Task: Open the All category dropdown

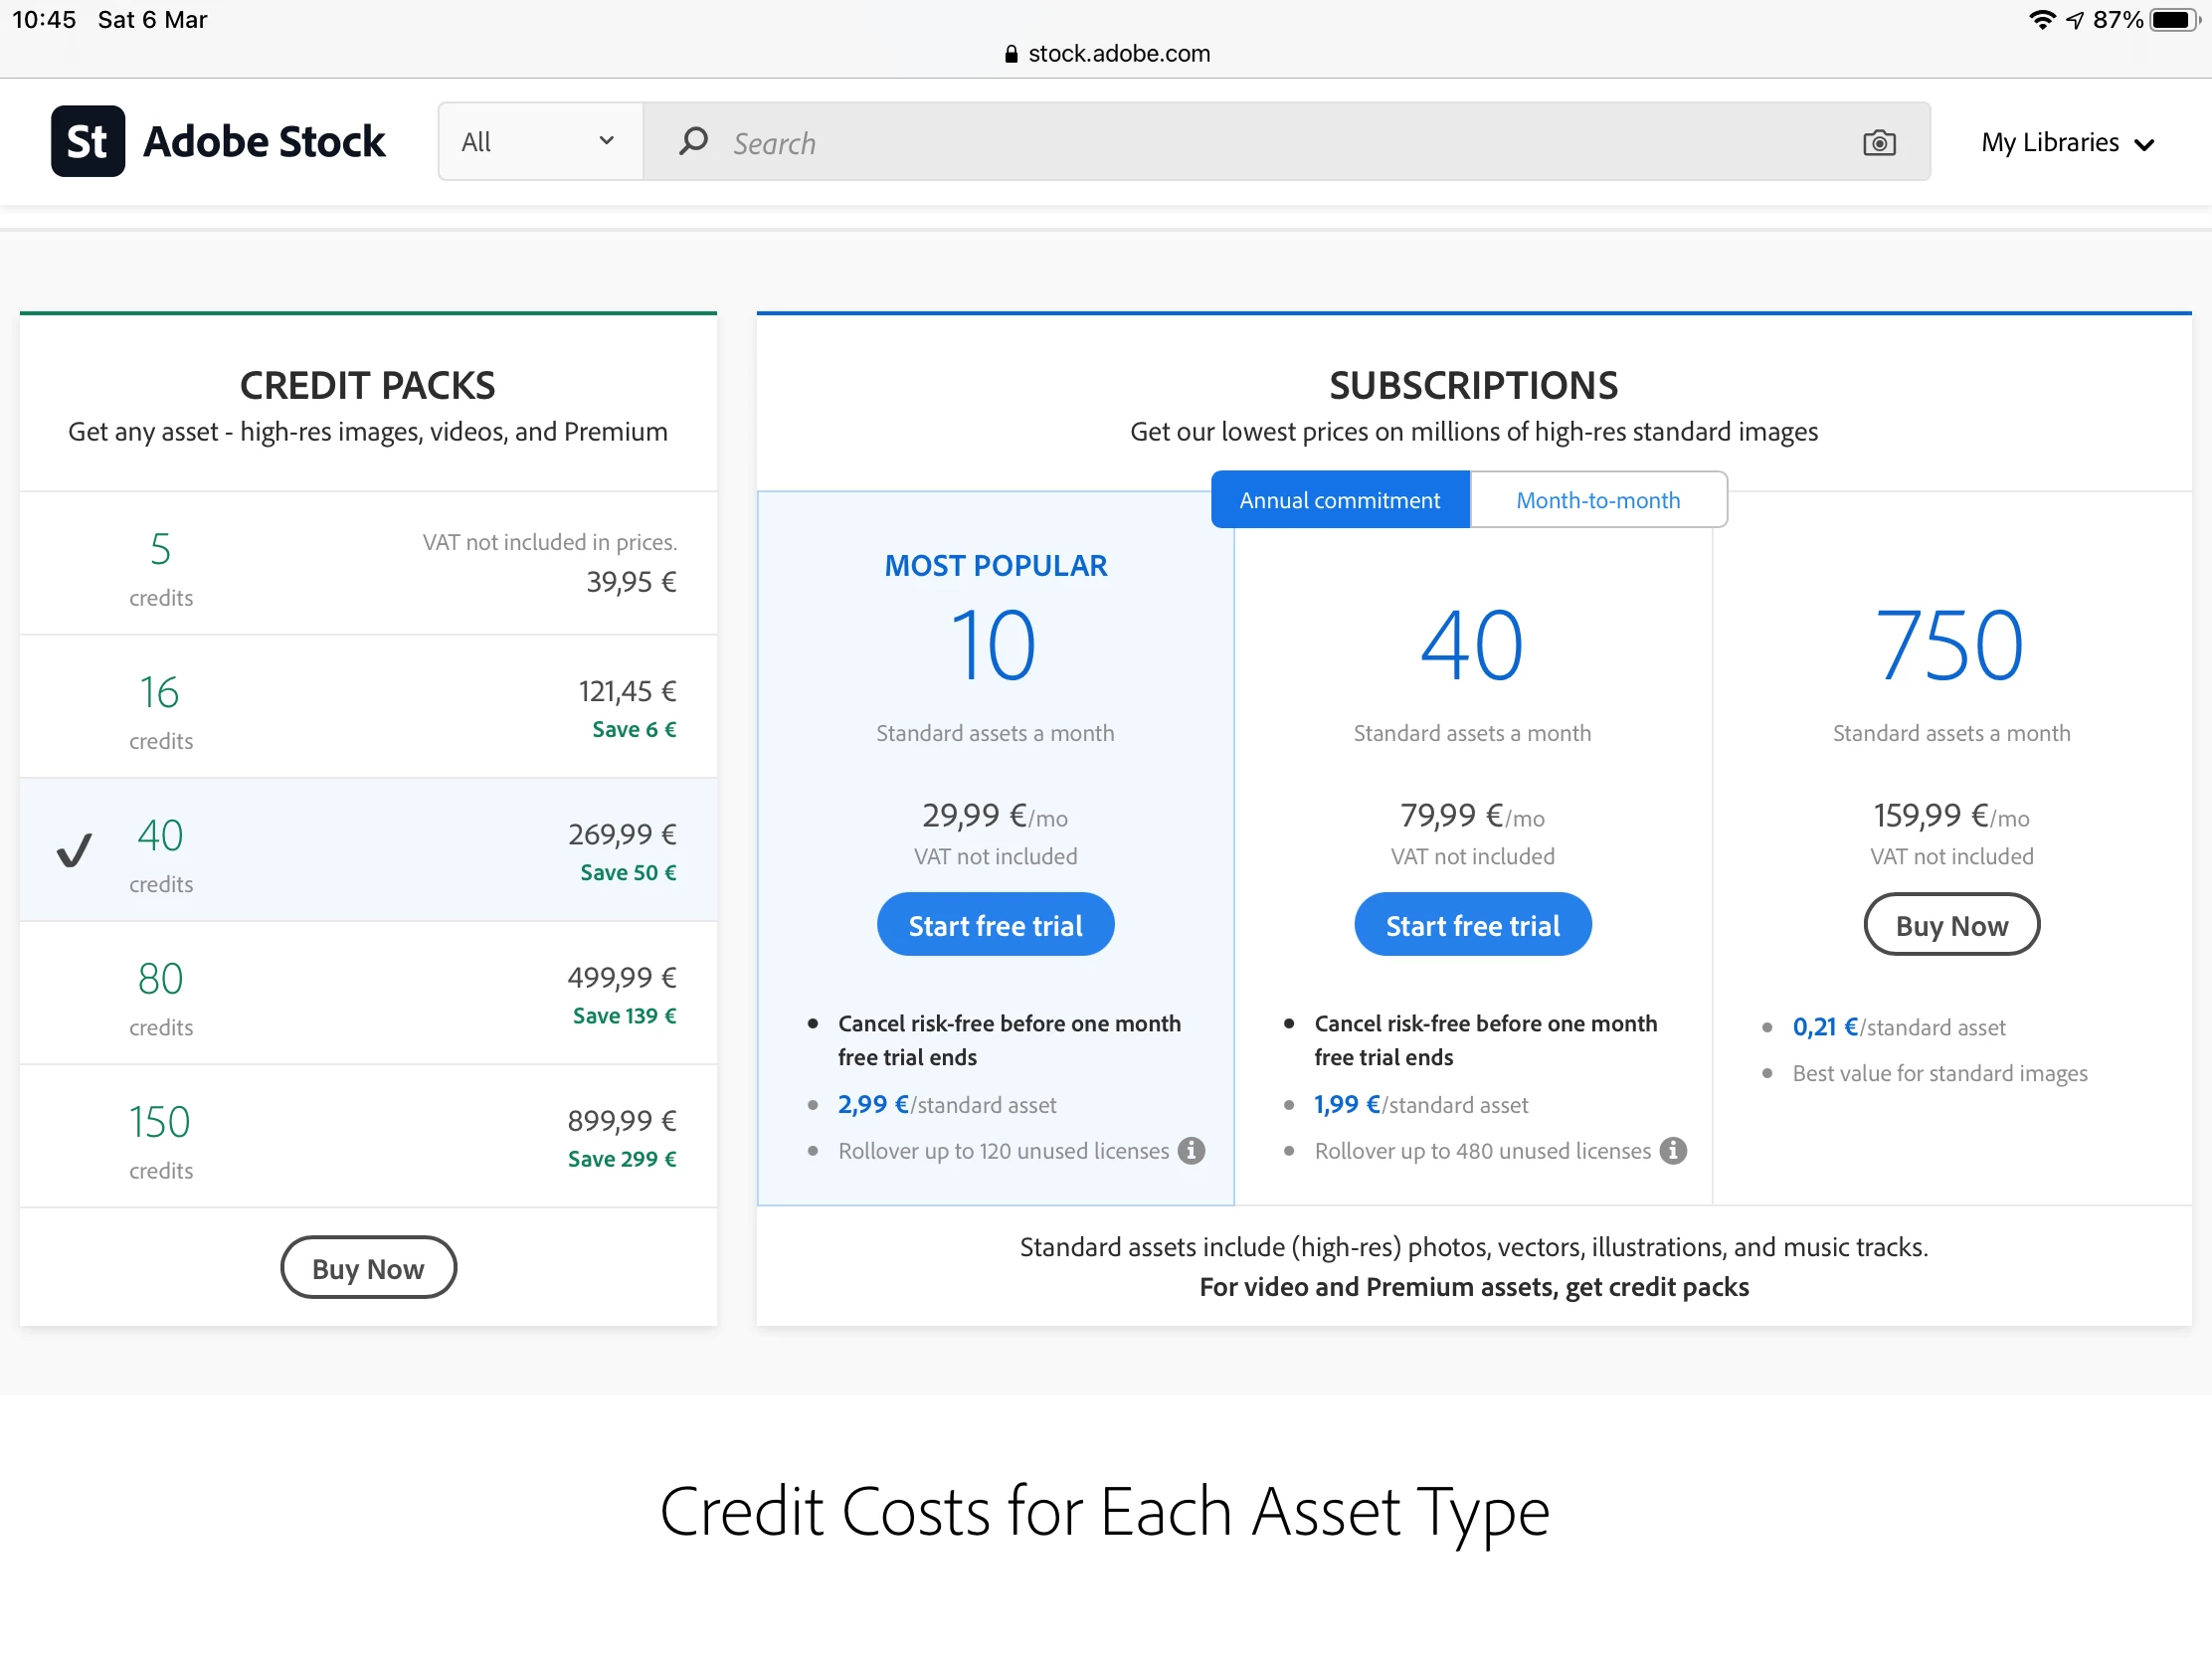Action: 539,141
